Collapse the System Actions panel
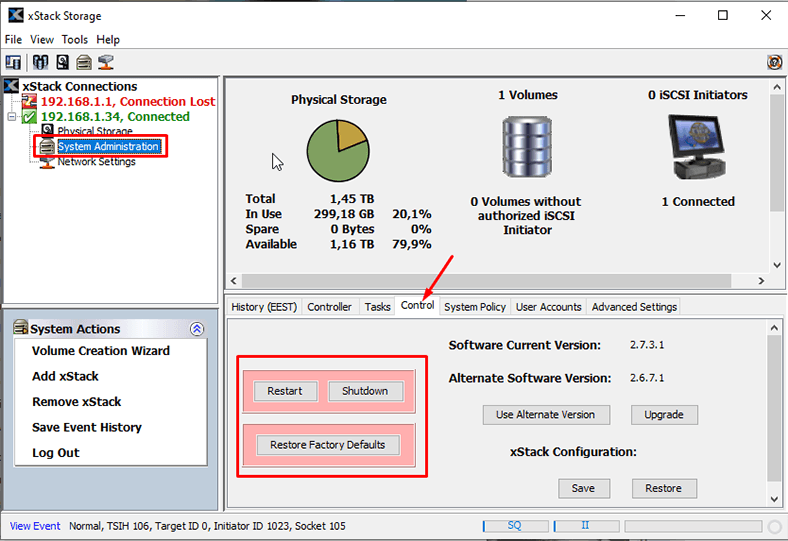The width and height of the screenshot is (788, 541). click(x=196, y=329)
